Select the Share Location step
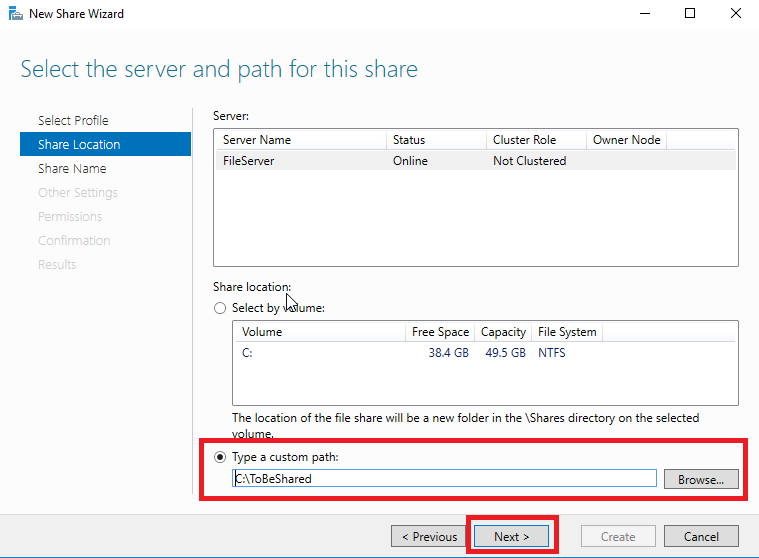Screen dimensions: 759x558 point(106,144)
